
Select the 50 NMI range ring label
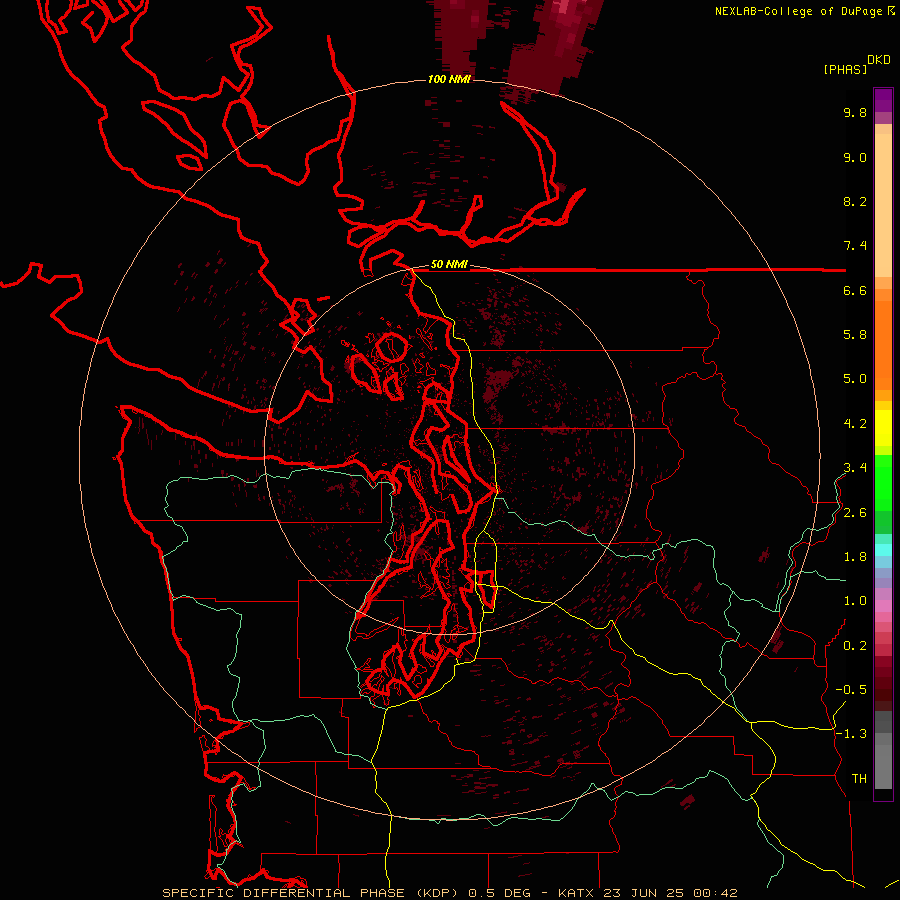point(449,264)
